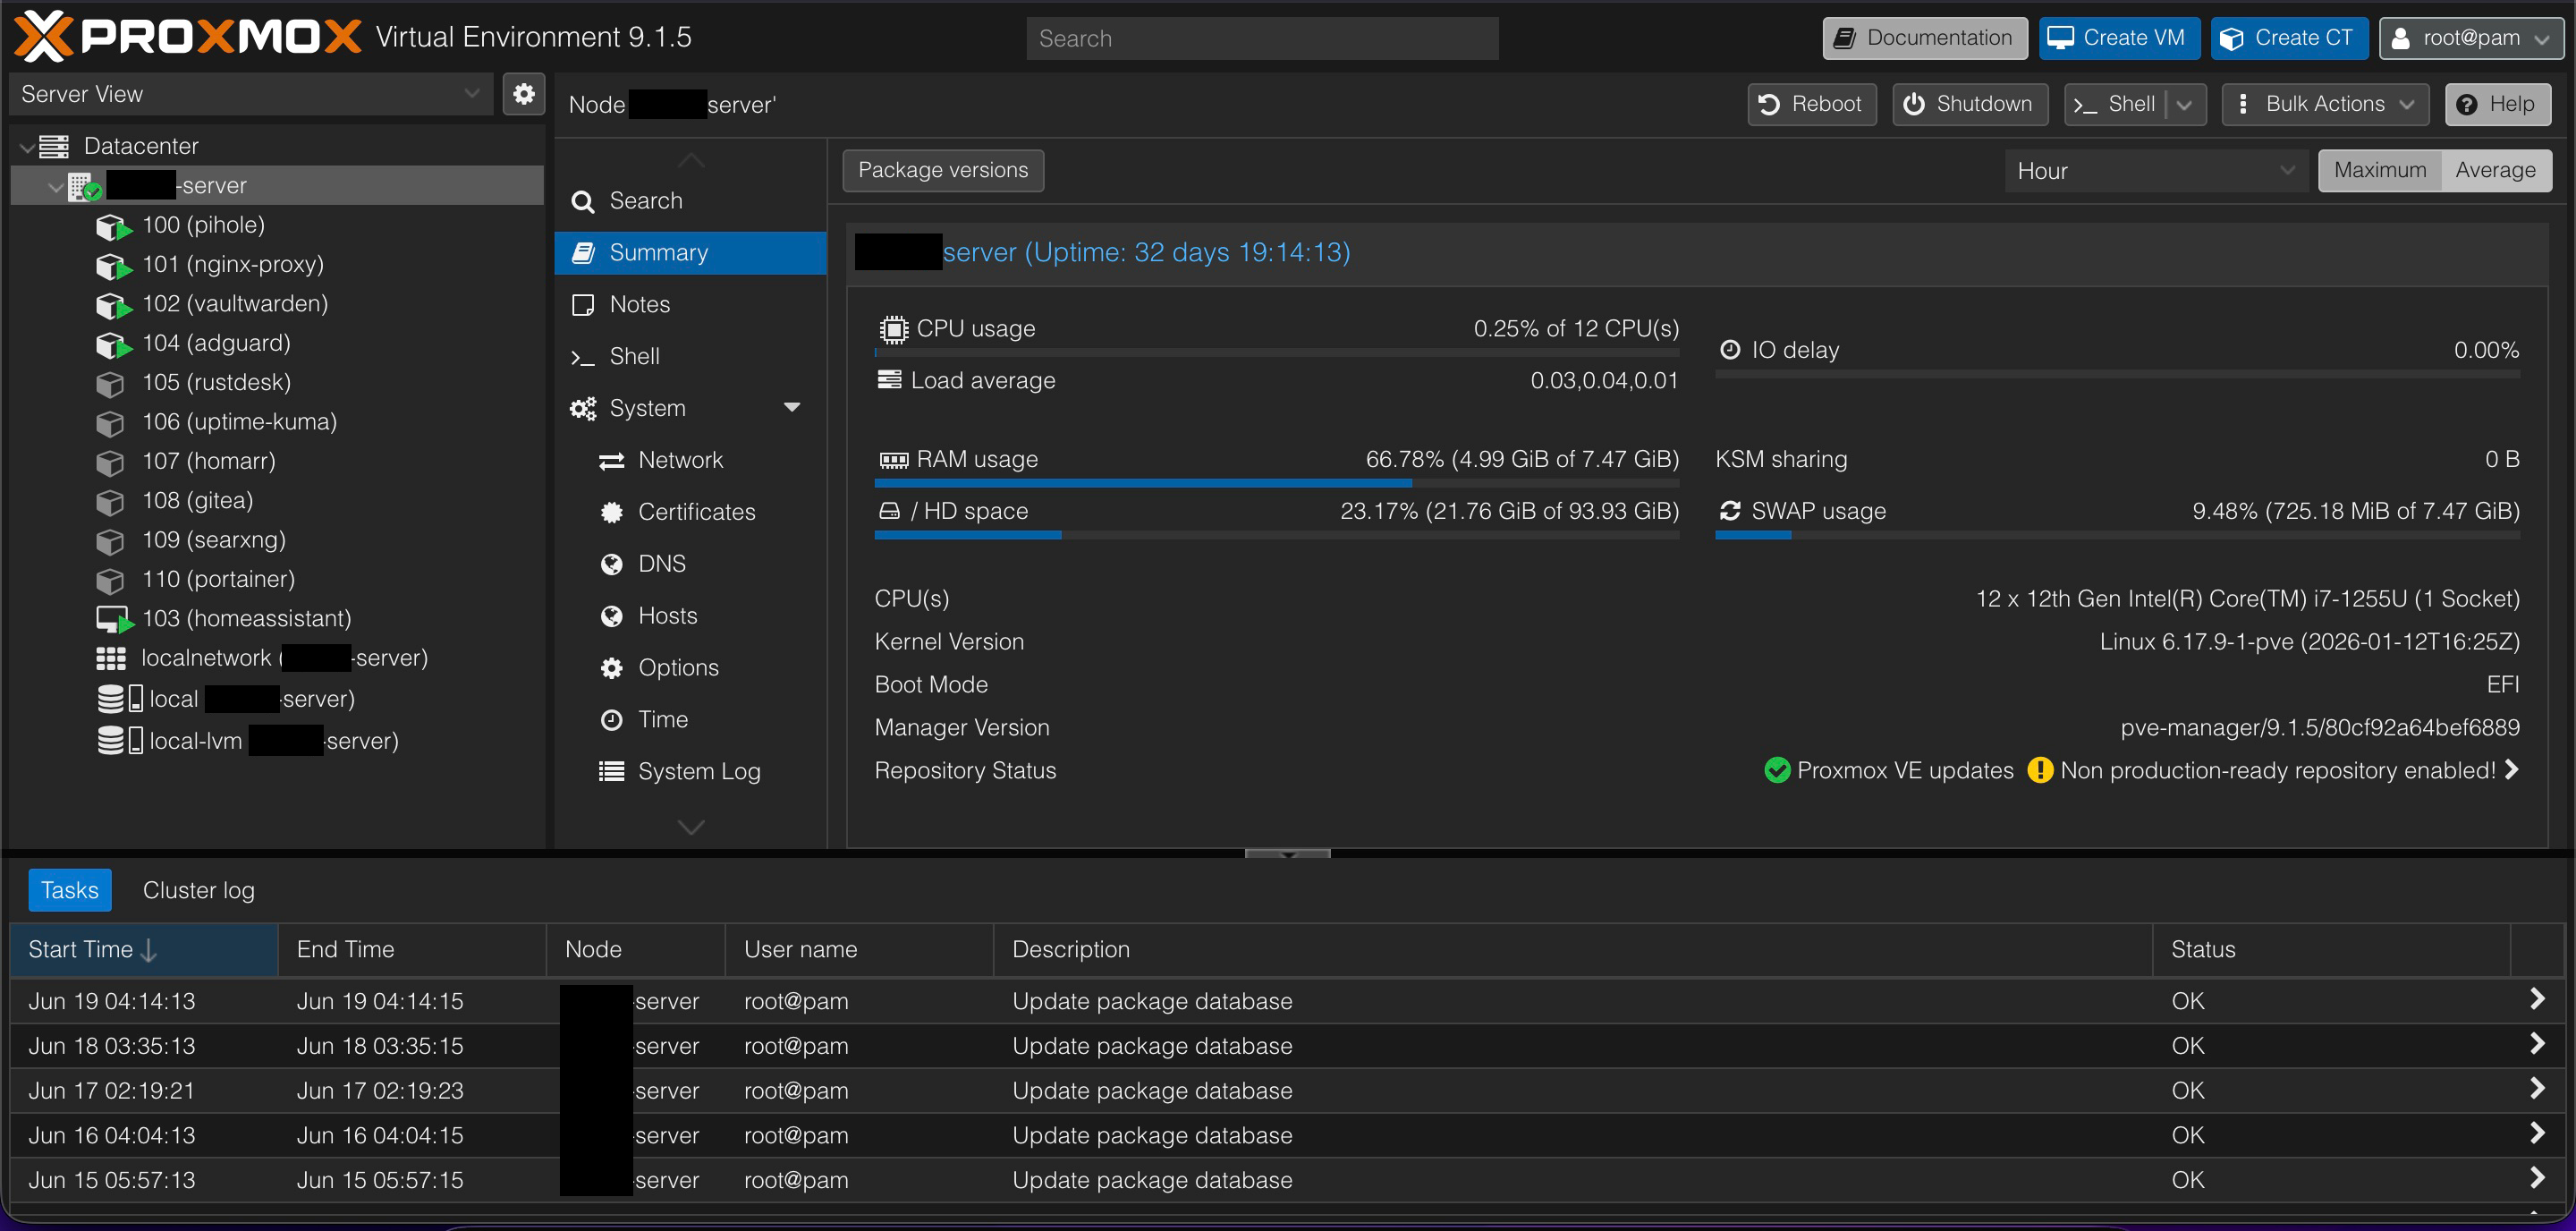
Task: Click the node icon with green checkmark
Action: (x=84, y=186)
